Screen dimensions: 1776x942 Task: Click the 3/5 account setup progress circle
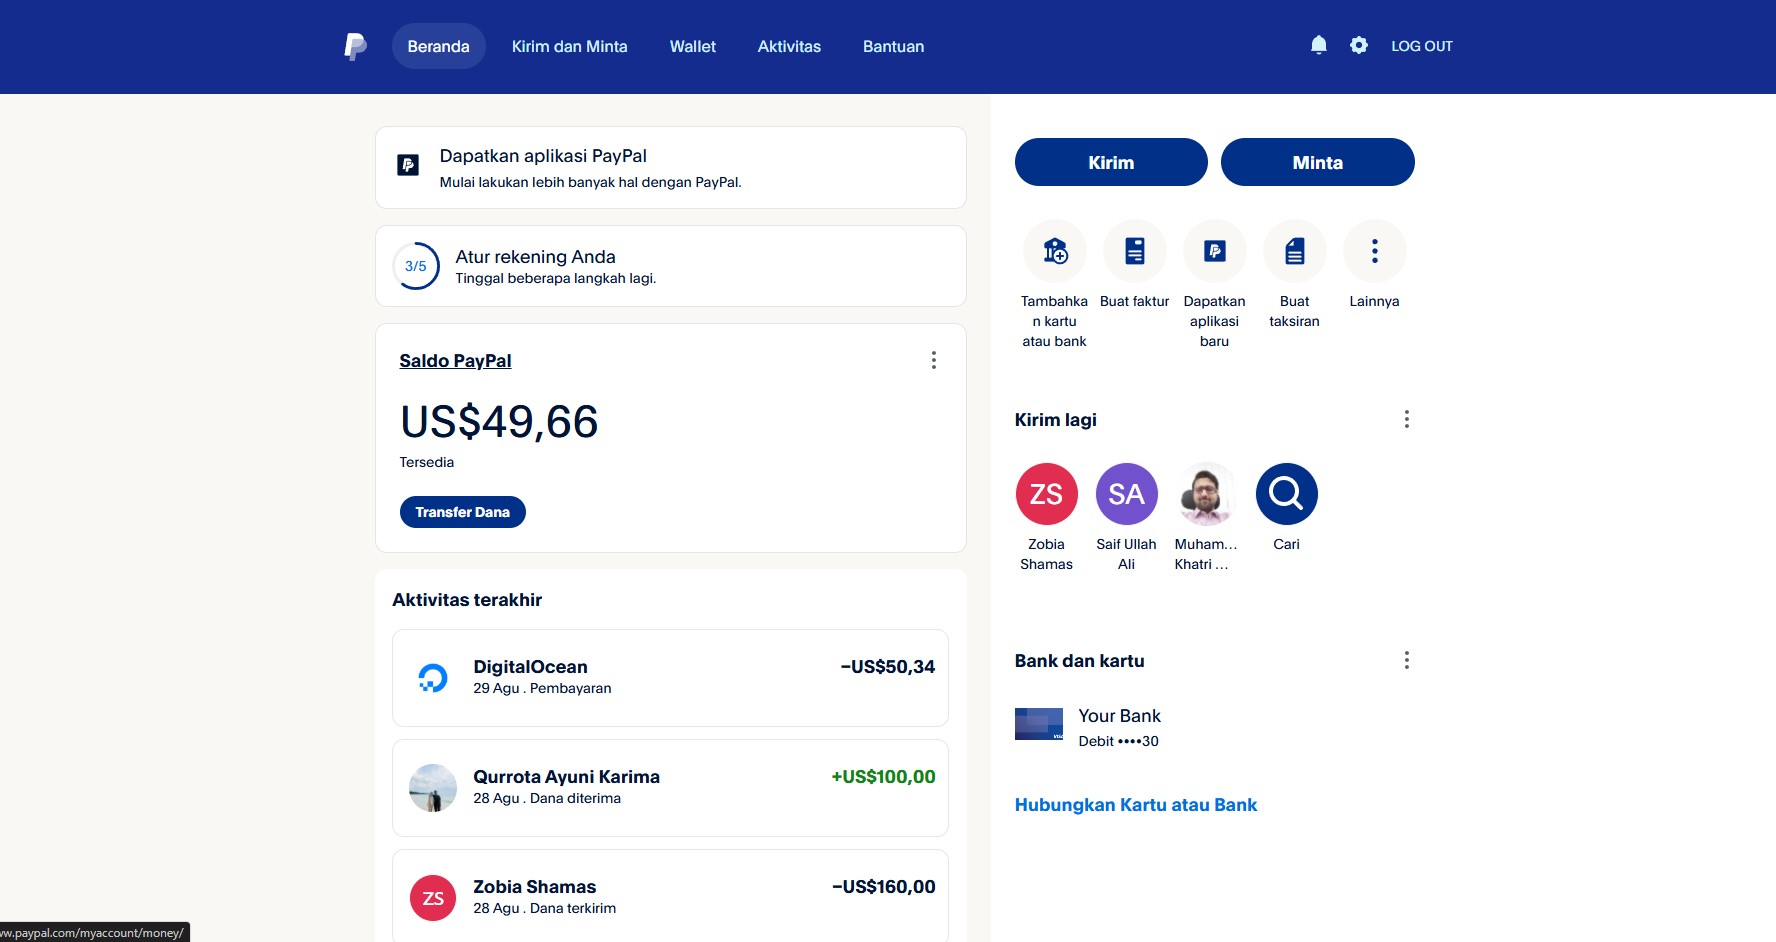pos(415,266)
